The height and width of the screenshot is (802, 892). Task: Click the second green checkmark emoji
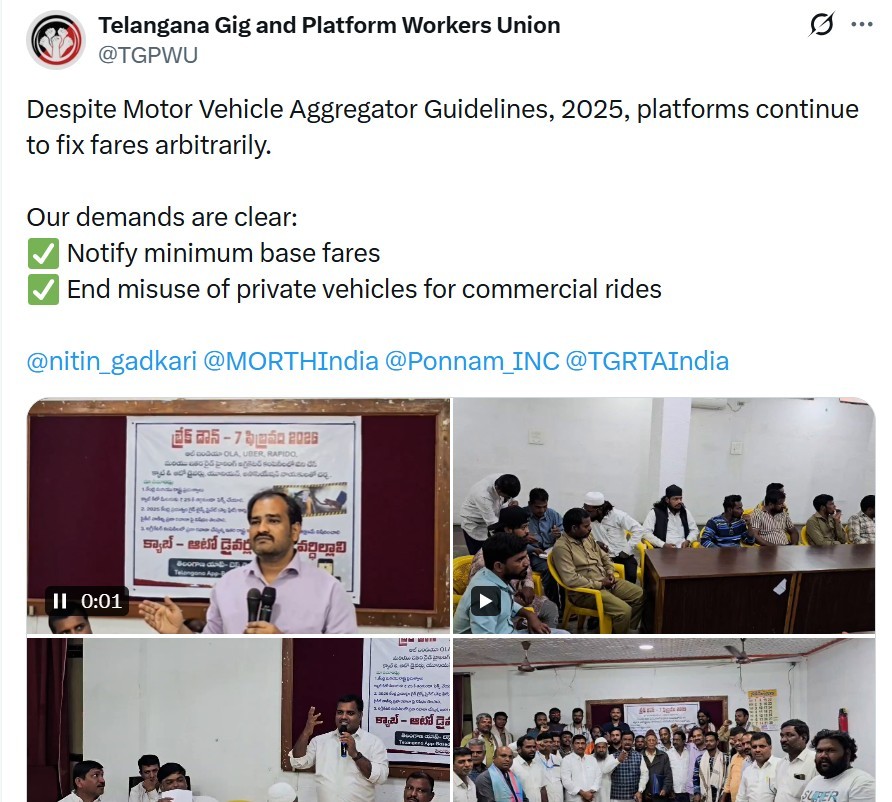[43, 290]
